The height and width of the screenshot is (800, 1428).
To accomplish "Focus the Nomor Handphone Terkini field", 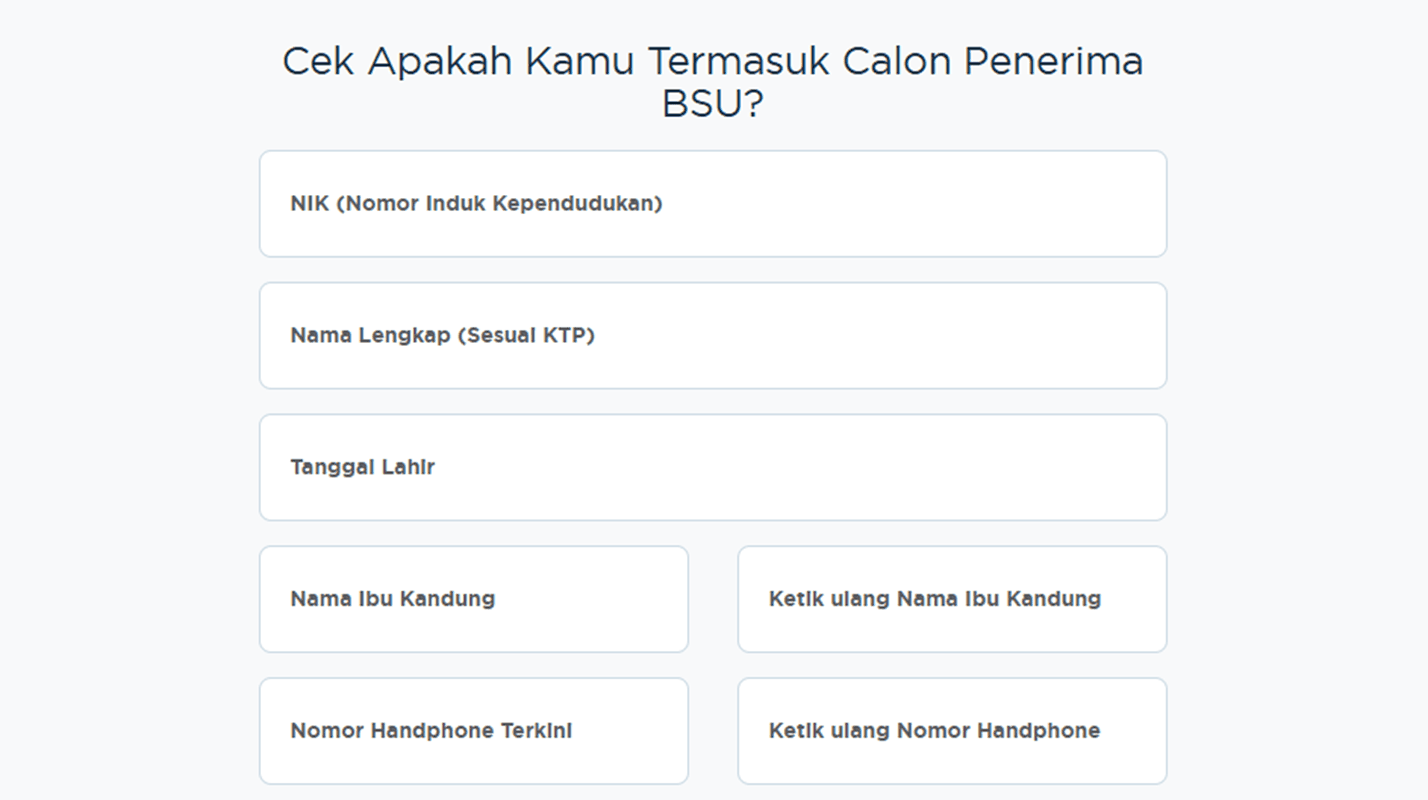I will pos(473,731).
